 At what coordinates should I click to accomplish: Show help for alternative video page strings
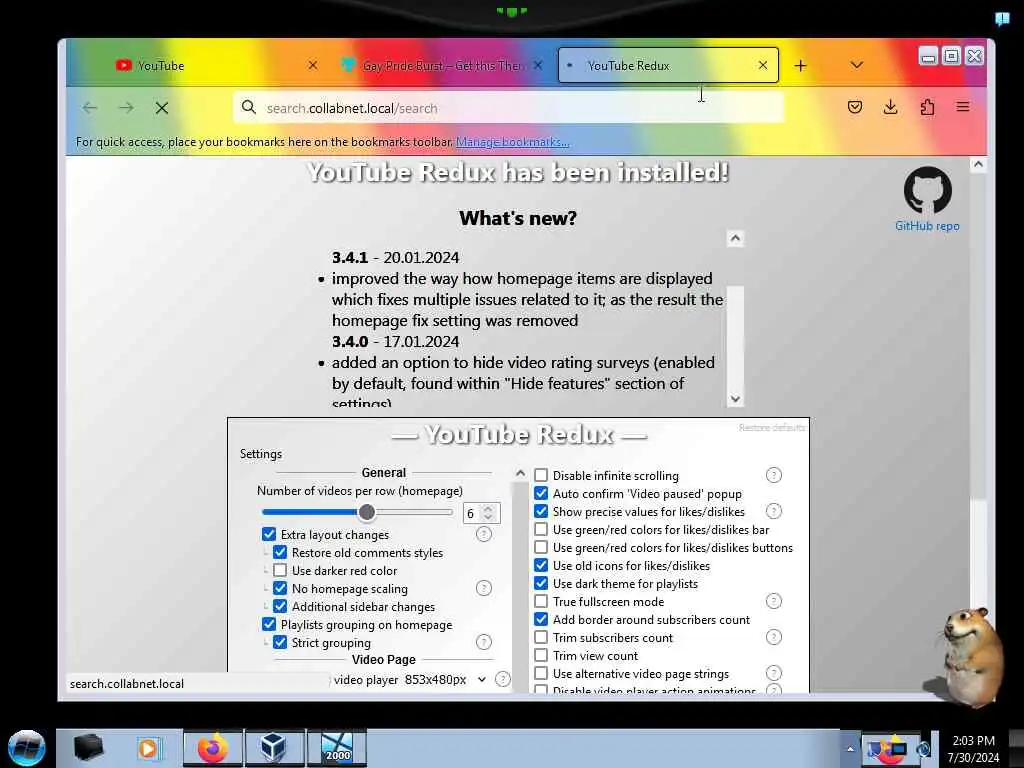pos(773,673)
